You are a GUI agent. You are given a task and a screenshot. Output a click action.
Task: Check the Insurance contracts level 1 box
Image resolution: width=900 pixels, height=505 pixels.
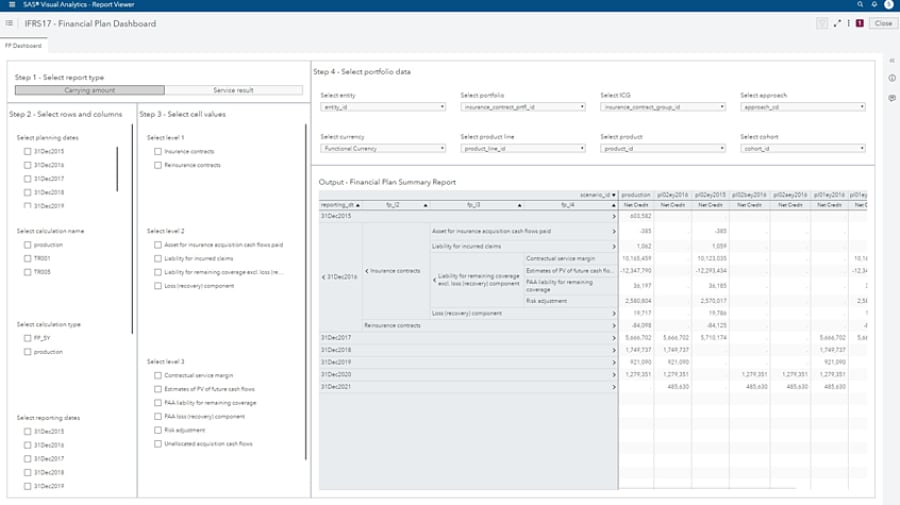click(x=157, y=152)
